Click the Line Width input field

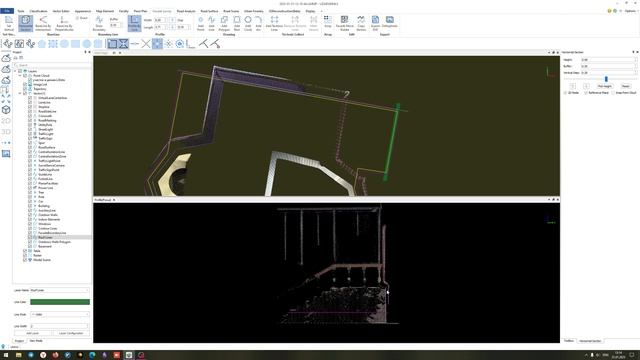click(x=60, y=326)
